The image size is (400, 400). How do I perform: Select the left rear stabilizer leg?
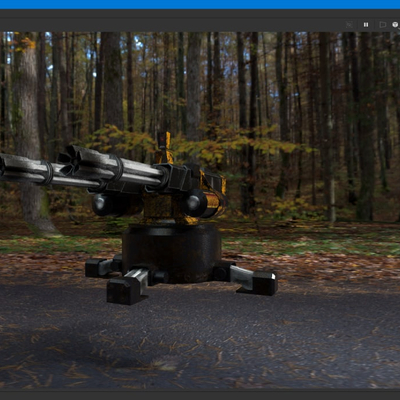point(102,267)
